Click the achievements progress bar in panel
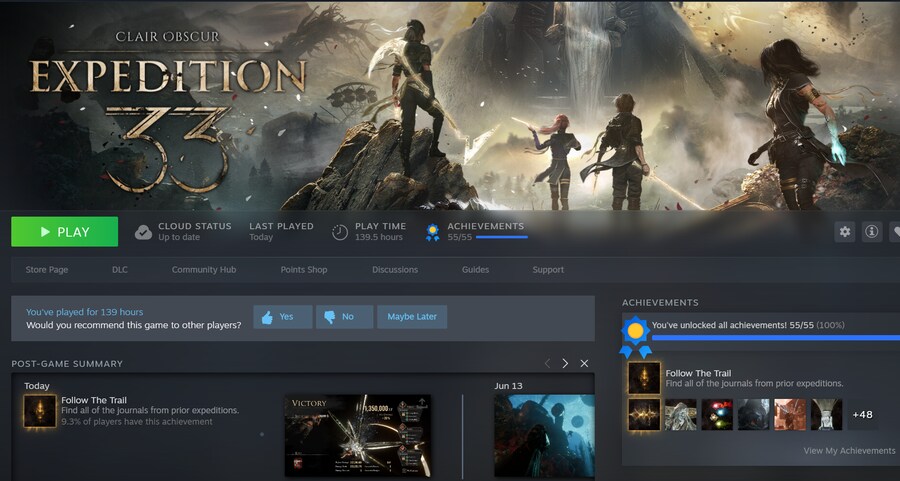 pyautogui.click(x=776, y=338)
